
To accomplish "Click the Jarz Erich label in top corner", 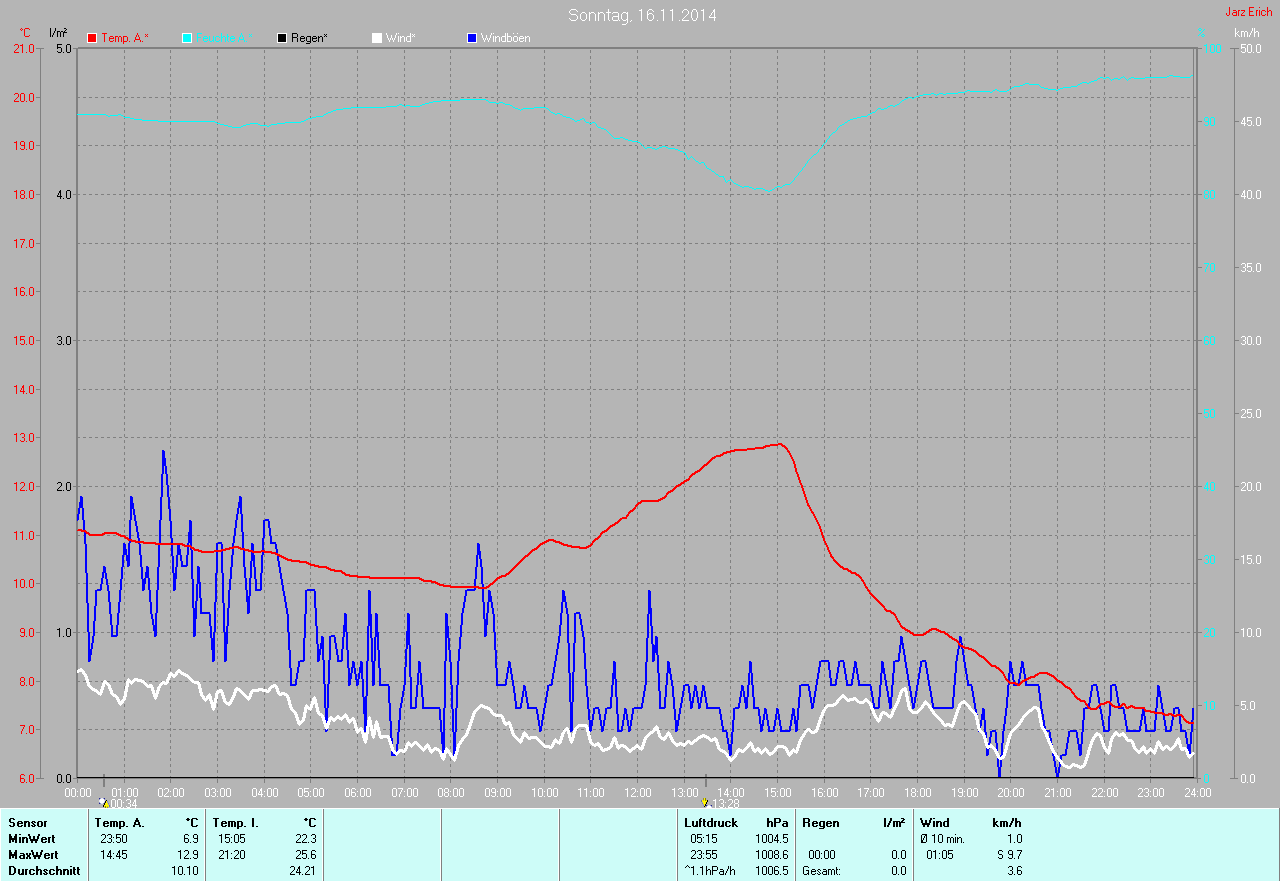I will pyautogui.click(x=1249, y=12).
